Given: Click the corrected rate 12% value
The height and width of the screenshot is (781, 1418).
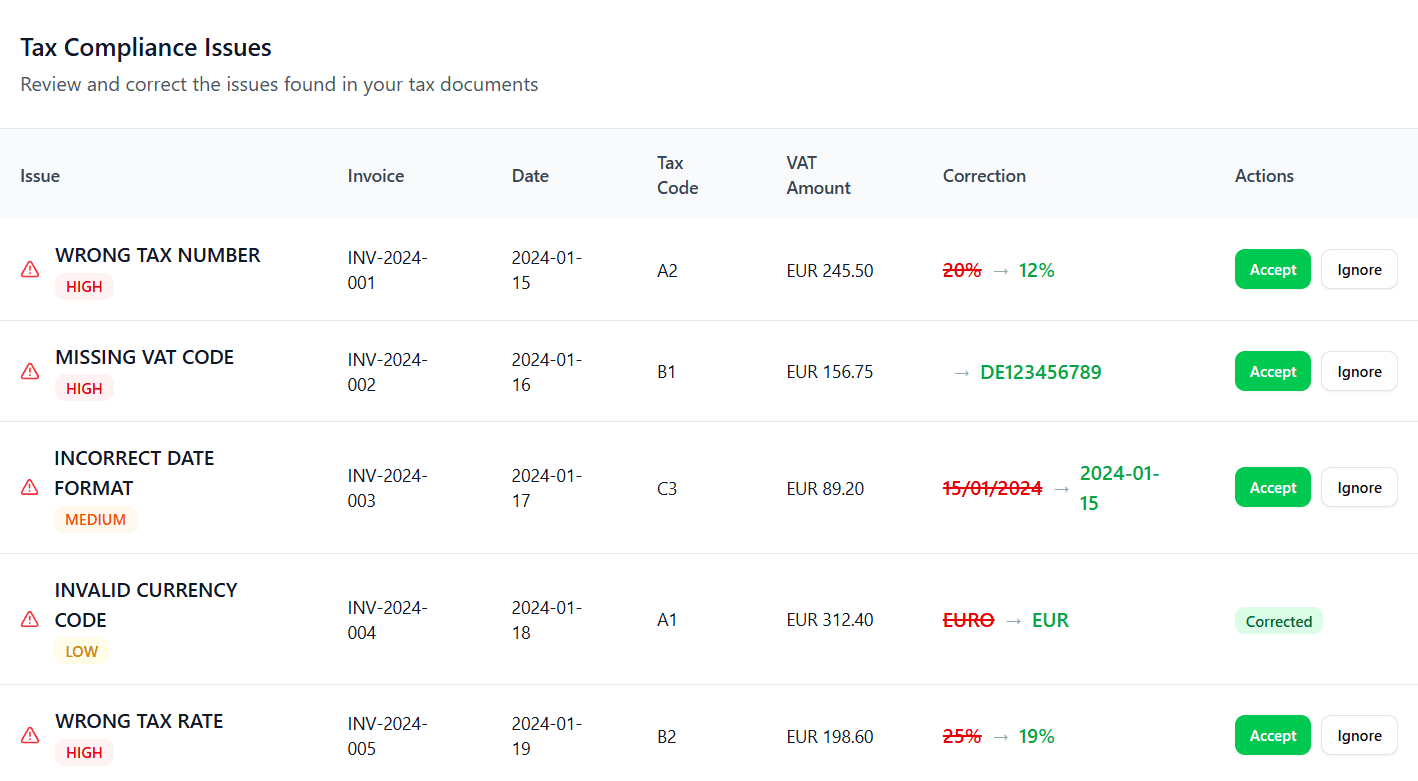Looking at the screenshot, I should [1036, 270].
